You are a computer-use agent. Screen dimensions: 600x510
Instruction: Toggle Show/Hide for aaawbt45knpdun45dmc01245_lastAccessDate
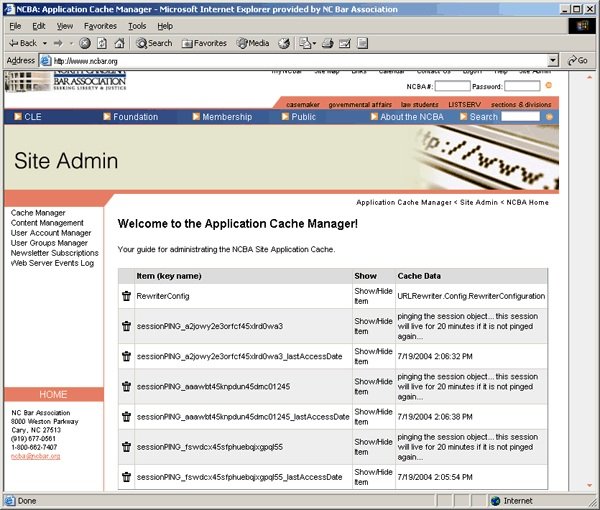(x=373, y=417)
